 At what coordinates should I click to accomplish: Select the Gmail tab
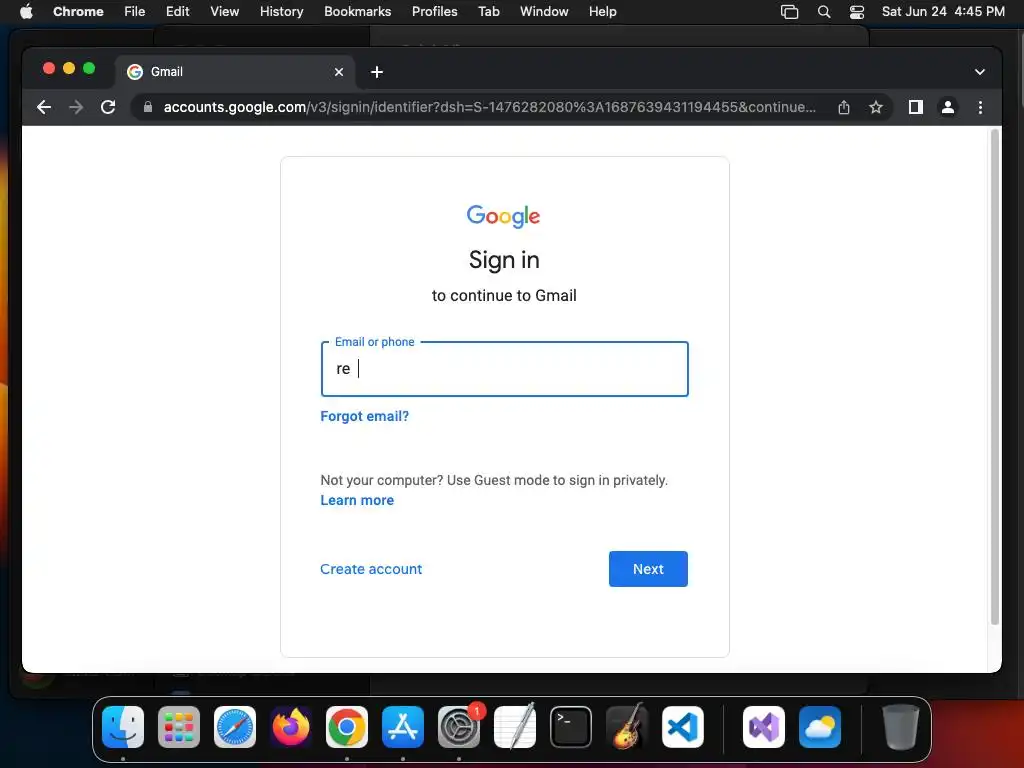point(236,72)
